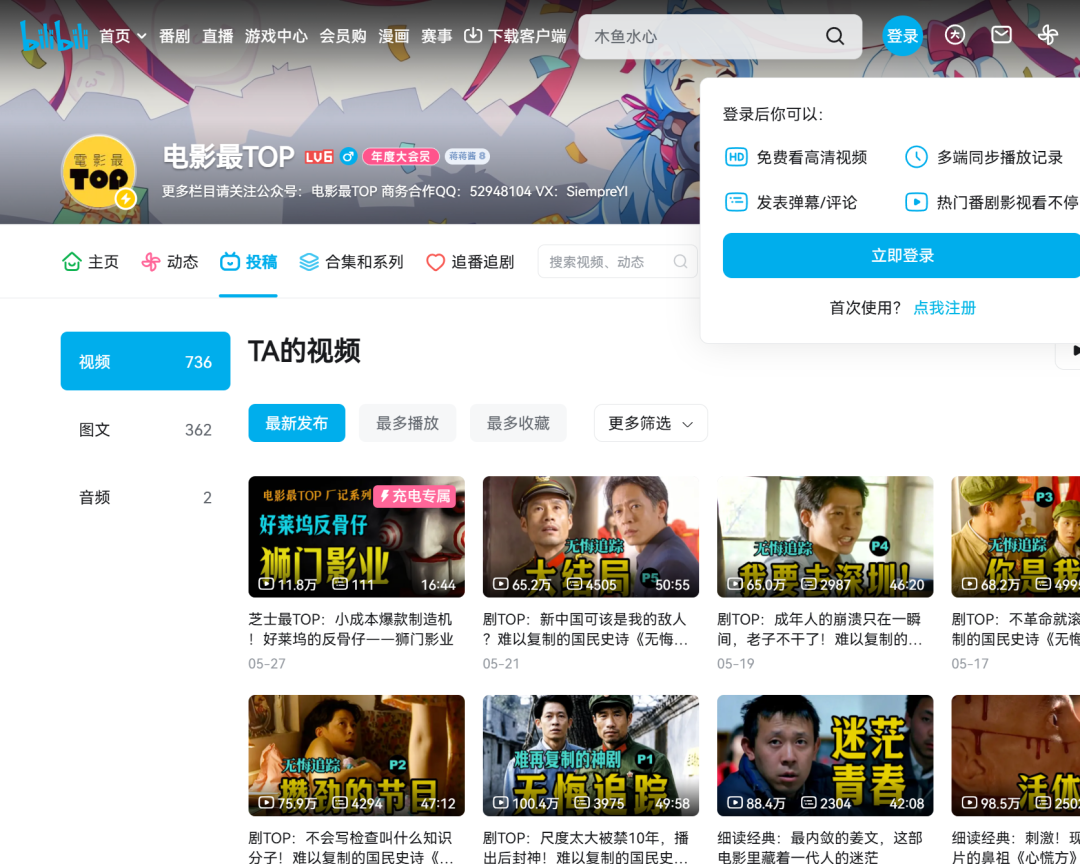The height and width of the screenshot is (864, 1080).
Task: Open the 番剧 navigation item
Action: pos(174,36)
